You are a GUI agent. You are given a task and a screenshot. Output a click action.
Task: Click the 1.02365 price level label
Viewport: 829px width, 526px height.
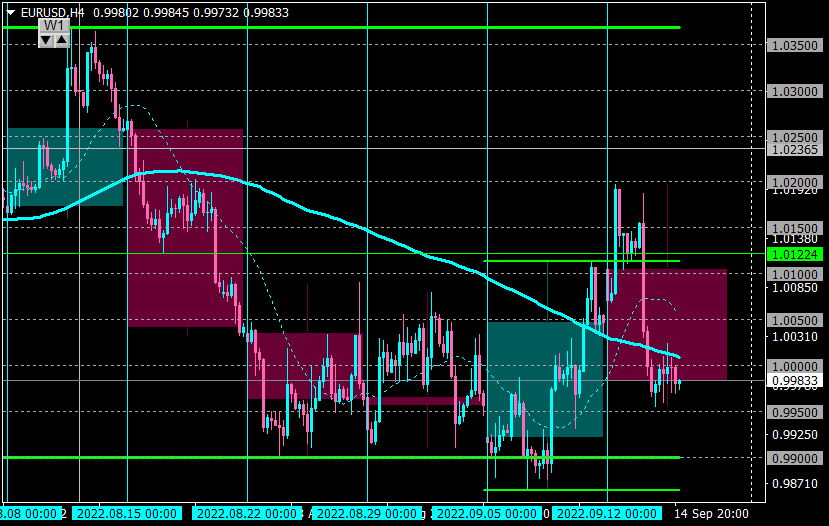click(795, 150)
